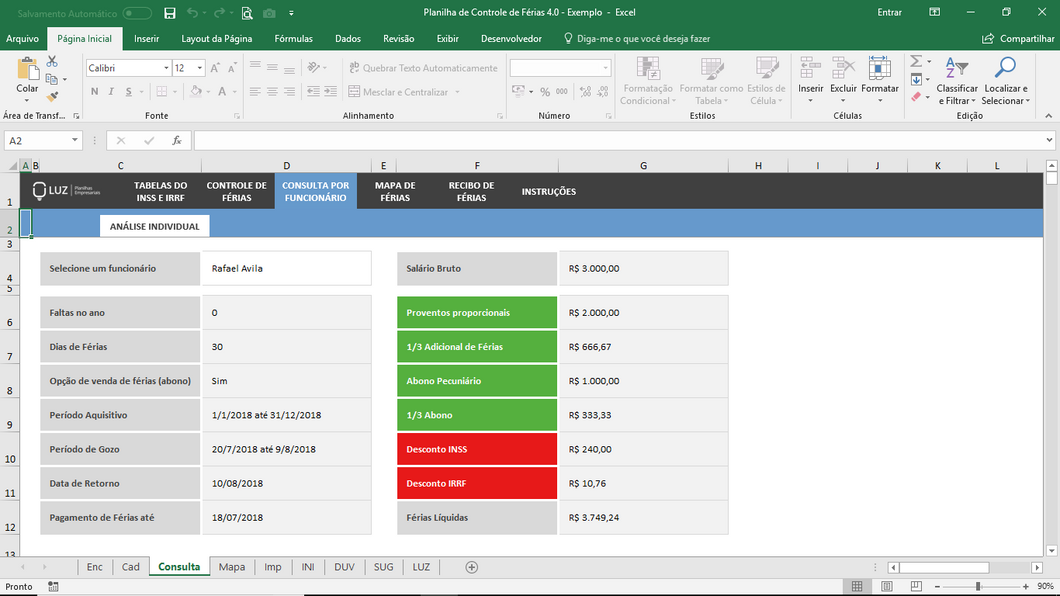1060x596 pixels.
Task: Switch to the Dados ribbon tab
Action: [x=348, y=39]
